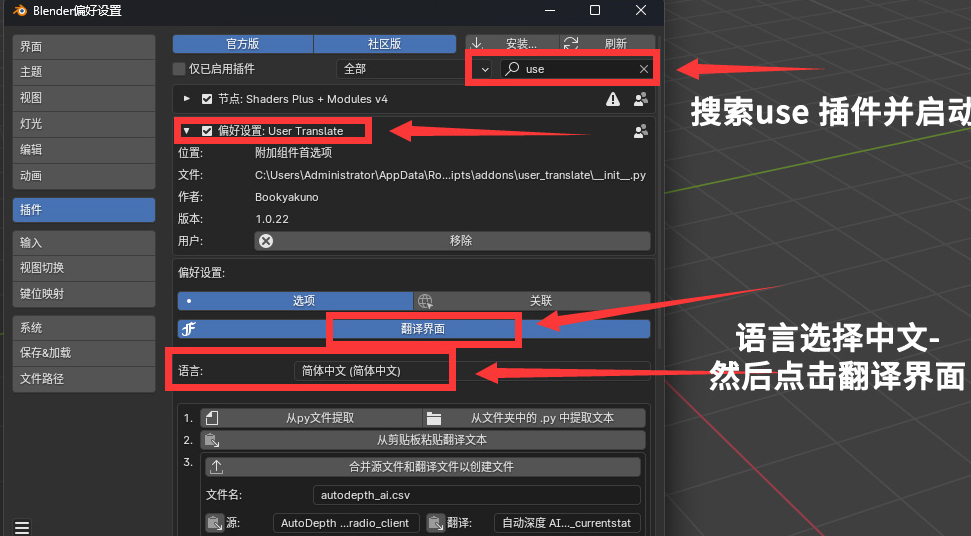Open 系统 preferences section
971x536 pixels.
point(84,327)
